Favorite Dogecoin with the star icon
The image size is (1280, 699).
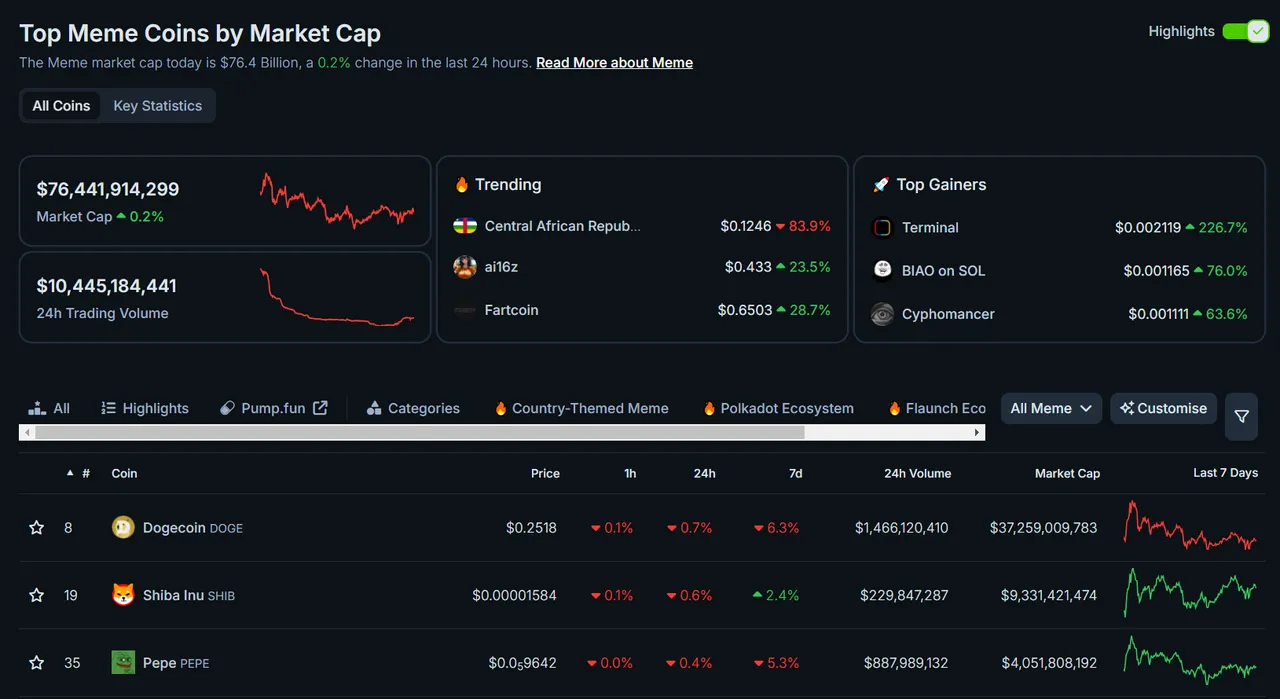[37, 527]
